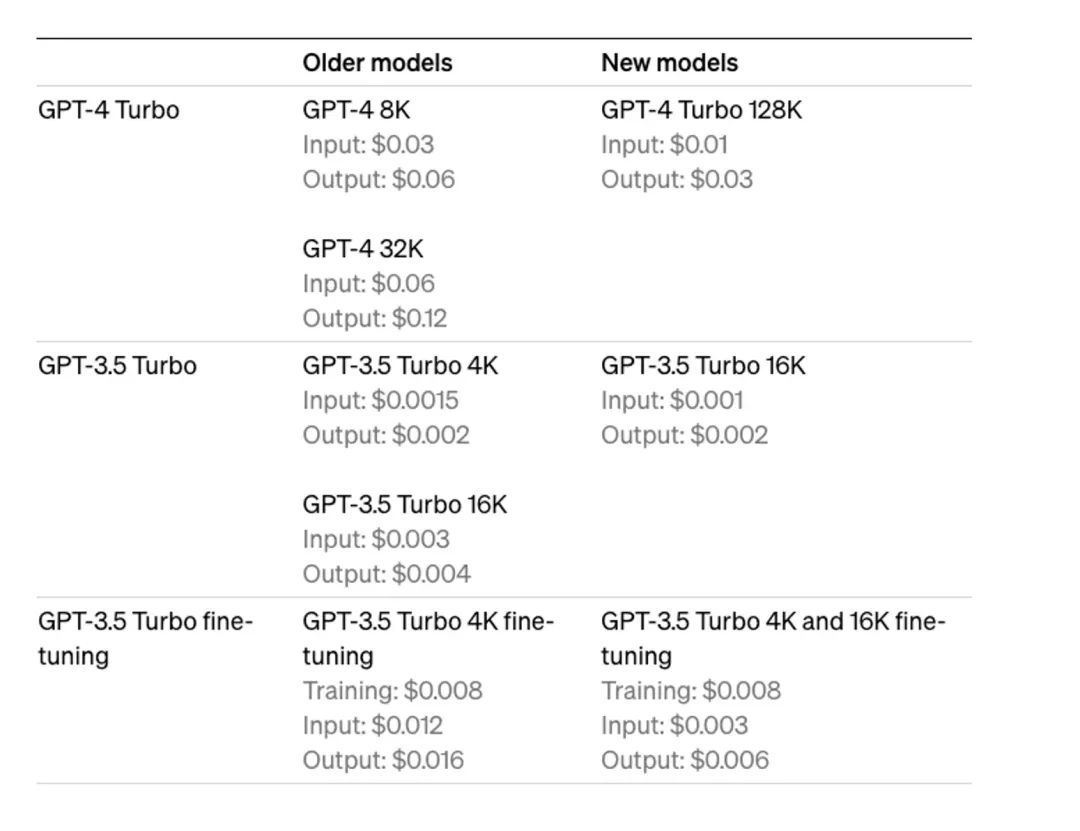Click the Older models column header
Screen dimensions: 1080x831
(377, 63)
